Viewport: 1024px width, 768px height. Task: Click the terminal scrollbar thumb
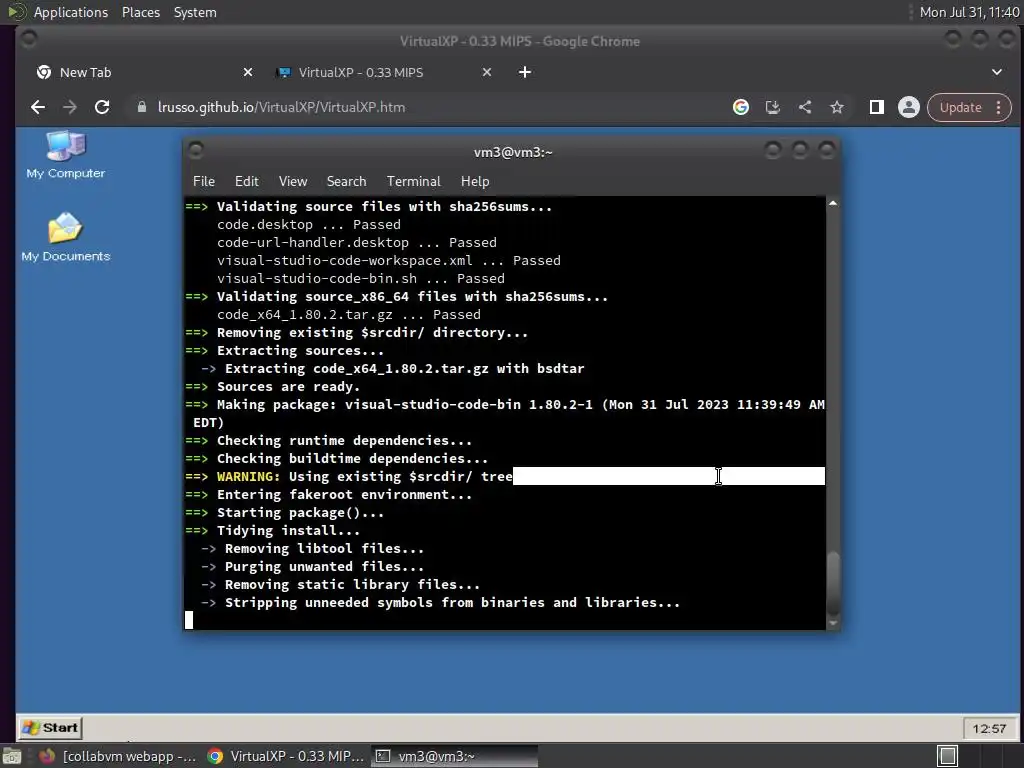pos(833,583)
